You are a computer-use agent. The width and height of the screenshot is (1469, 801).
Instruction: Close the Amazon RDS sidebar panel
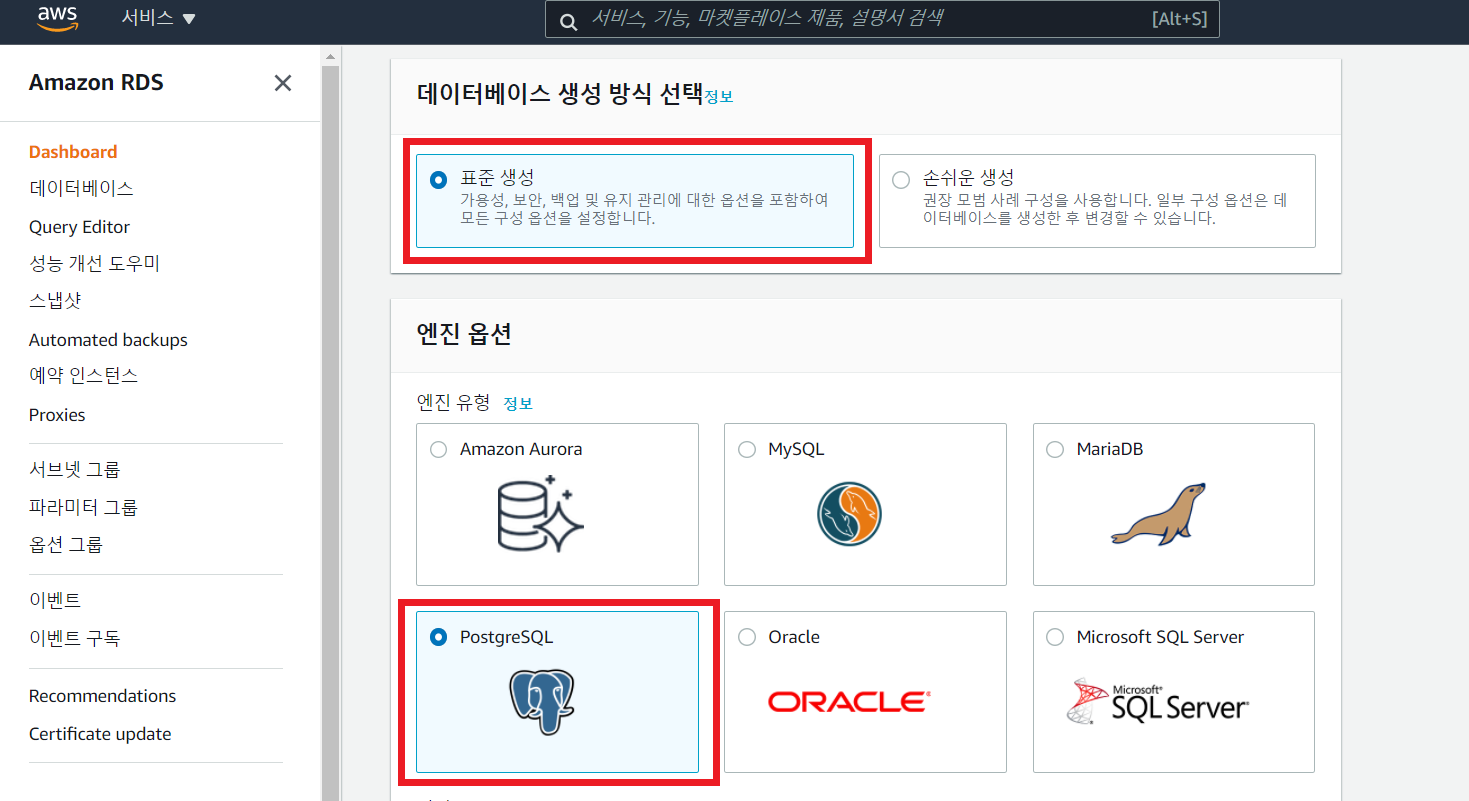[x=283, y=83]
